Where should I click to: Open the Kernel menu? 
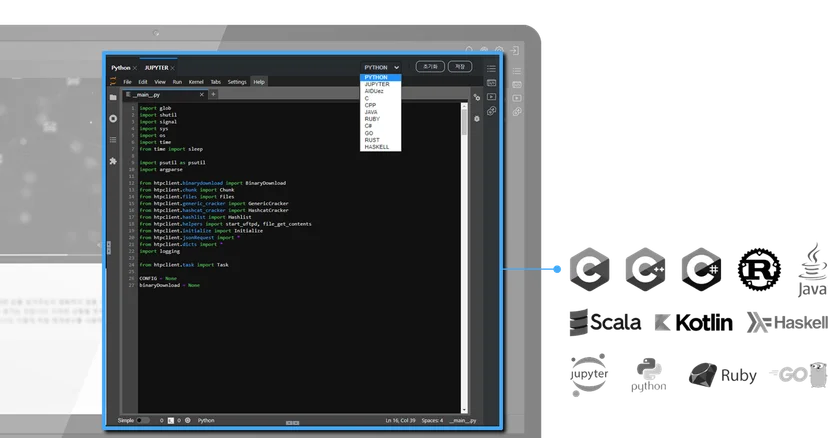point(196,82)
